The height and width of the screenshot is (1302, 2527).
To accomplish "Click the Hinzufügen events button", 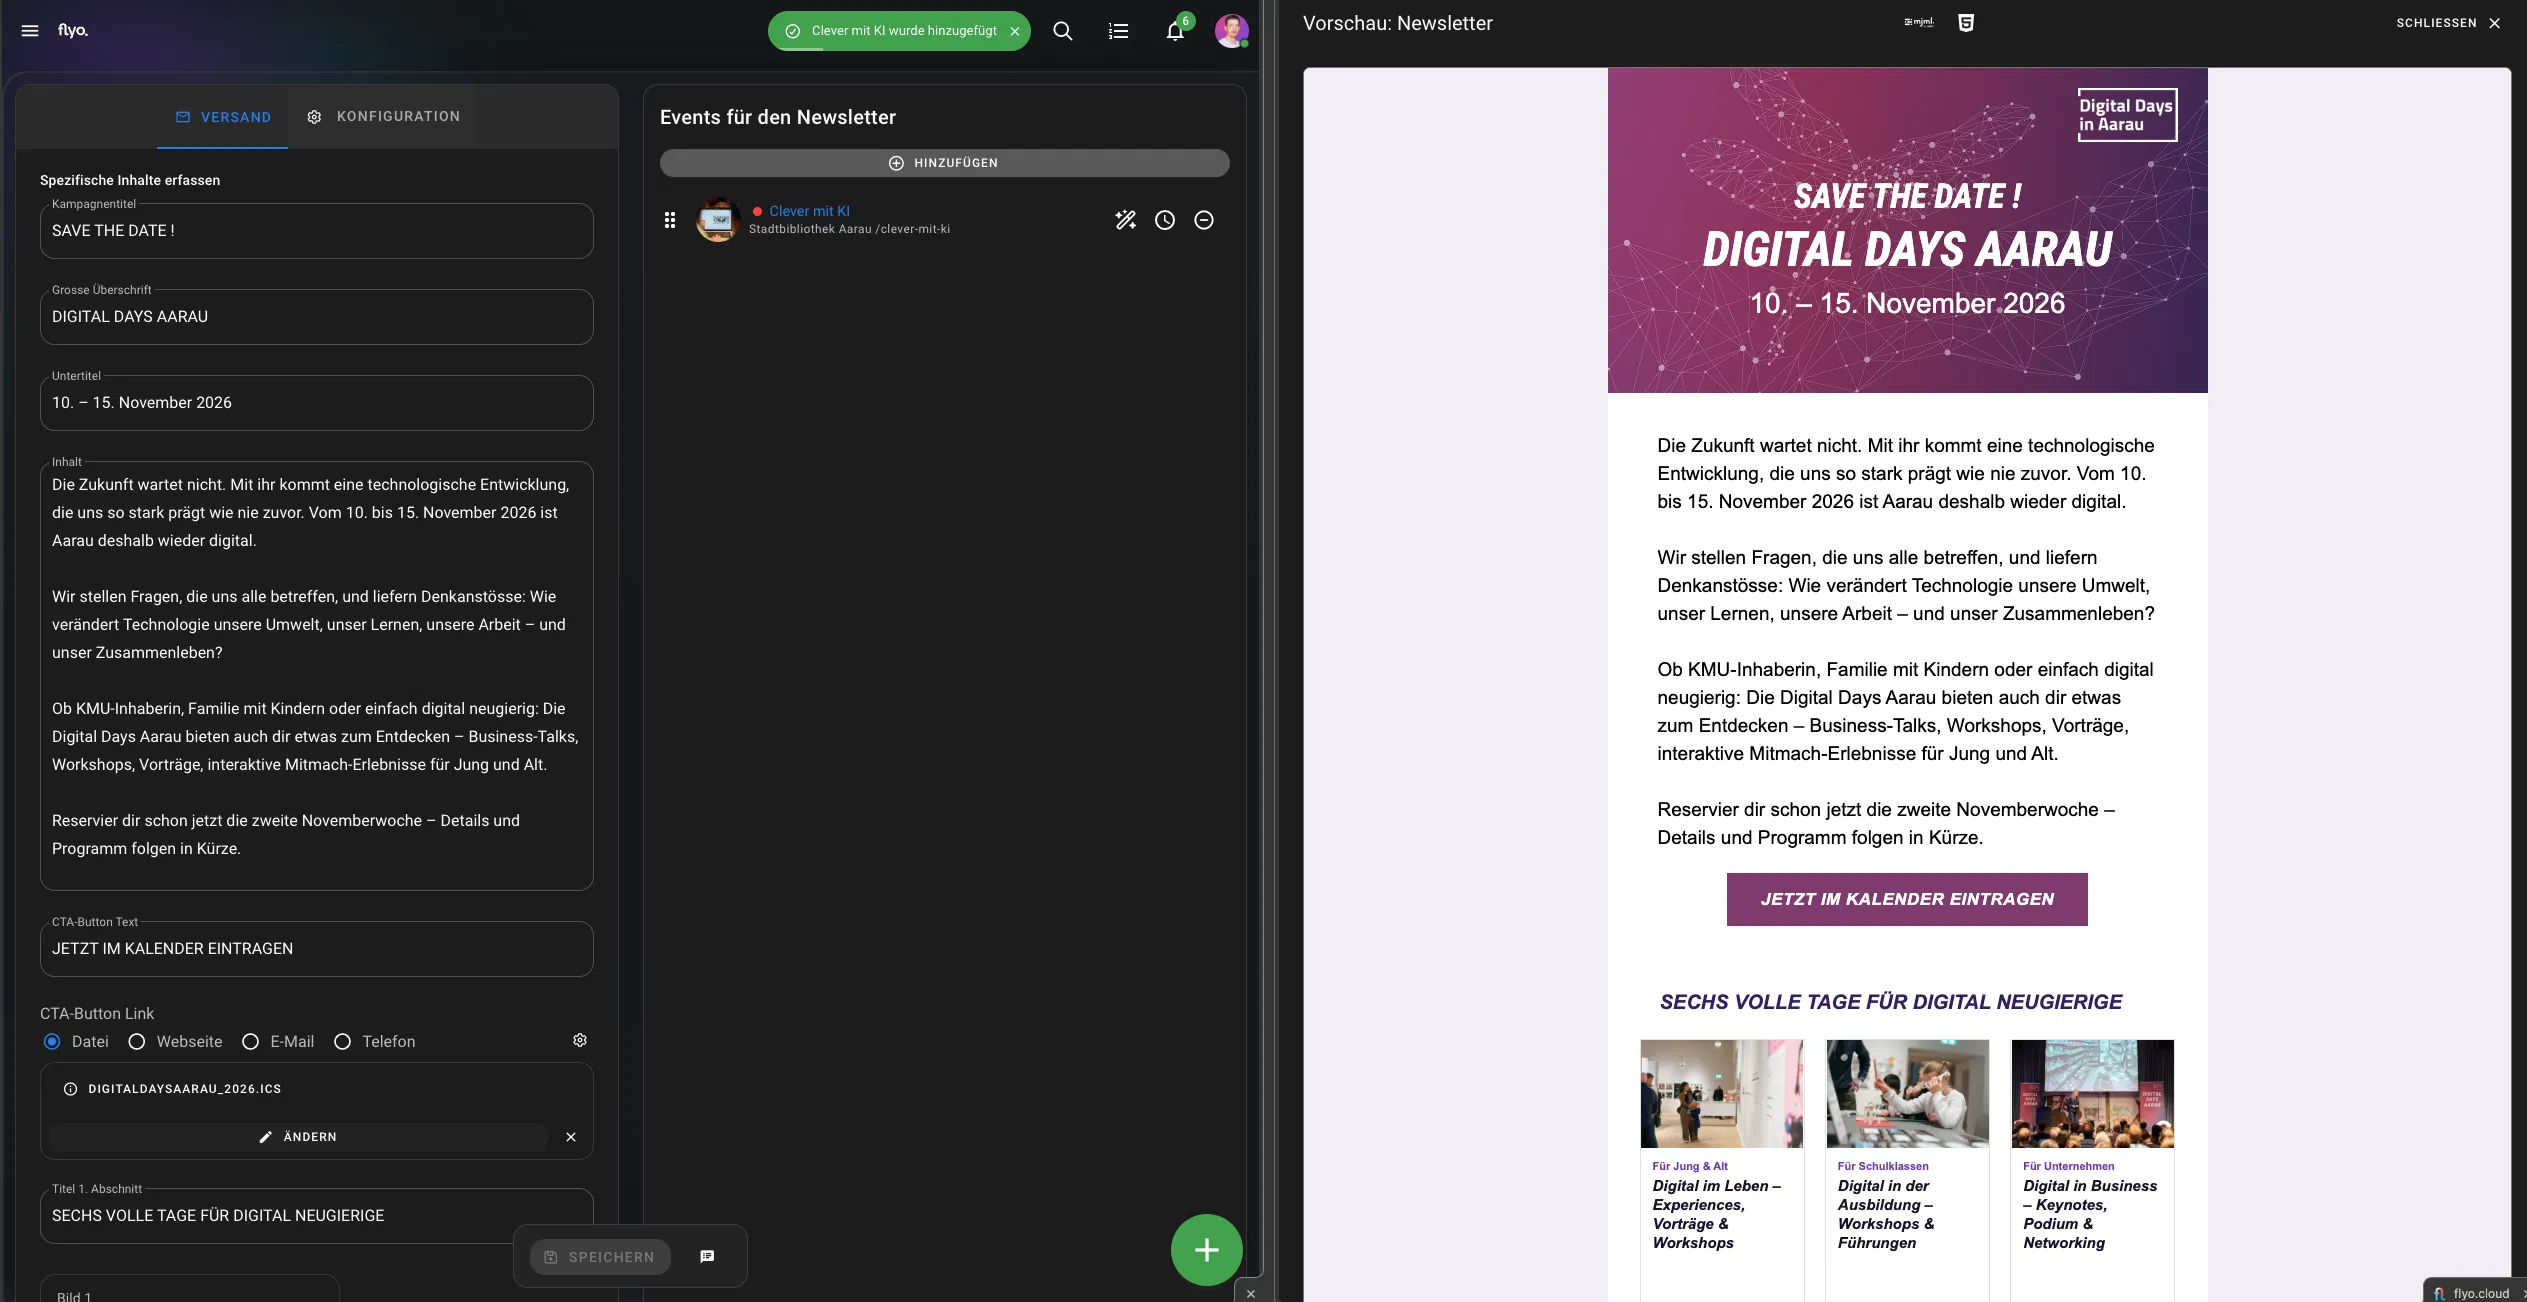I will [x=944, y=163].
